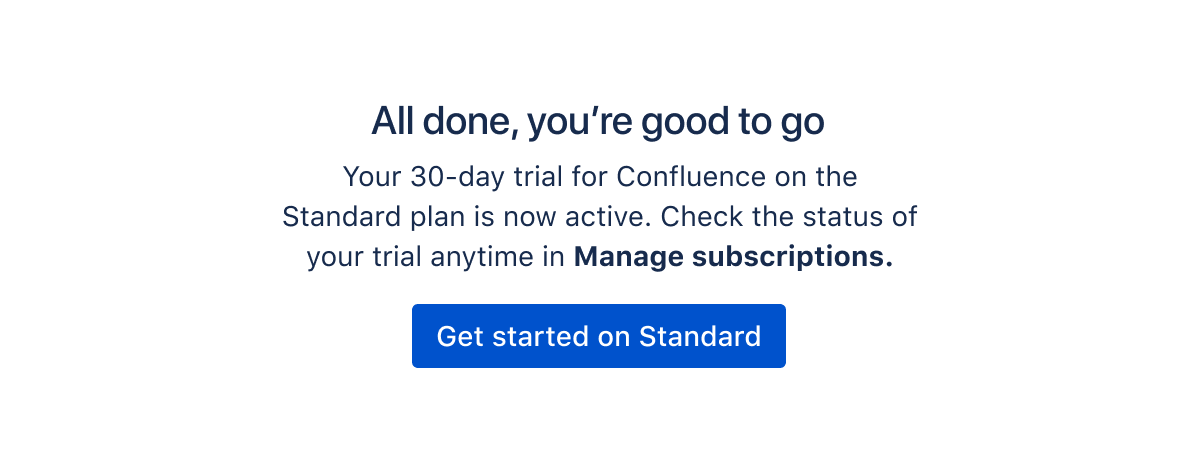Open the Manage subscriptions bold link

coord(733,257)
